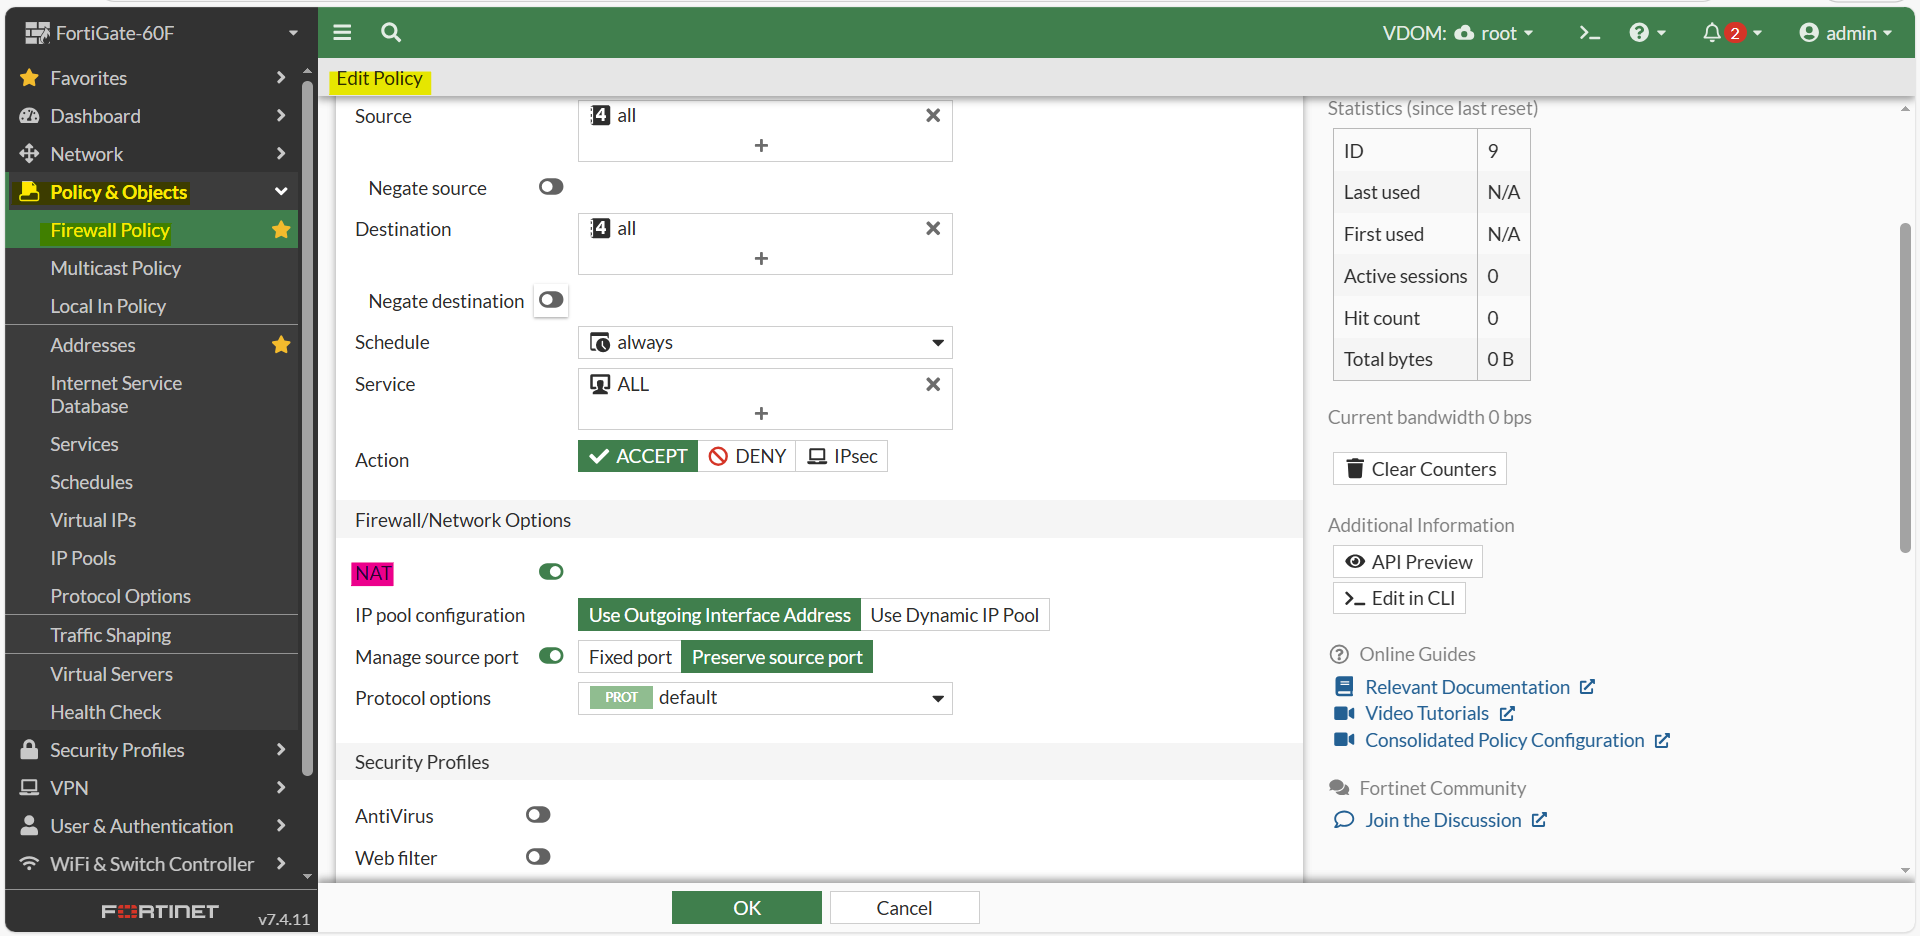Screen dimensions: 1920x936
Task: Click the right panel vertical scrollbar
Action: 1905,388
